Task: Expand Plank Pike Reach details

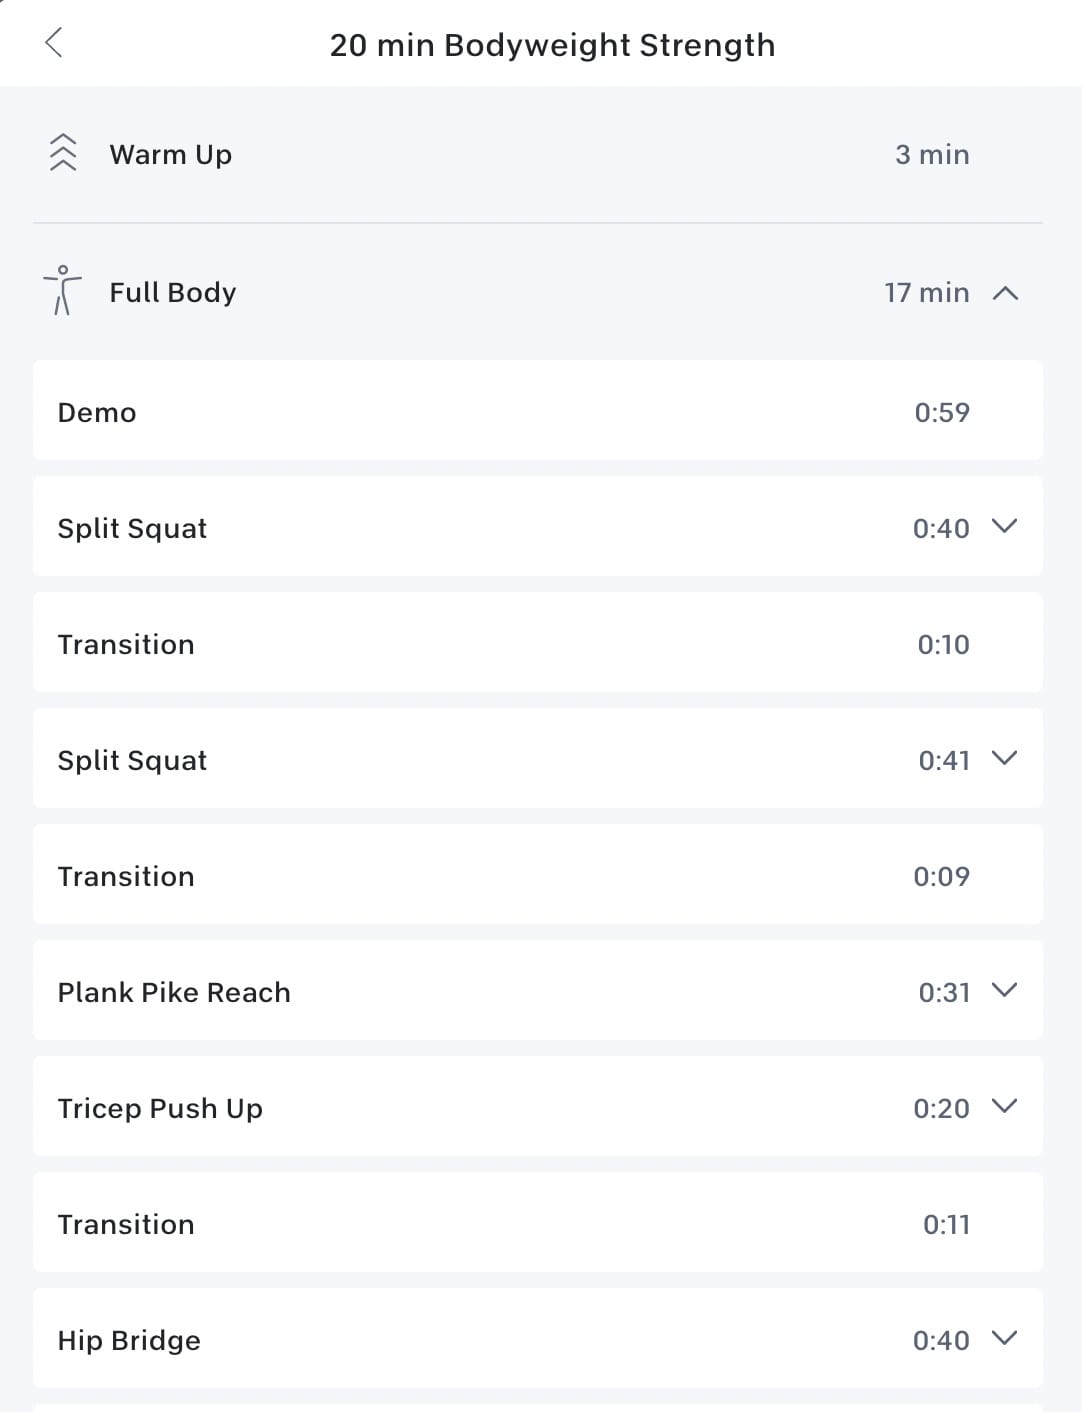Action: coord(1004,990)
